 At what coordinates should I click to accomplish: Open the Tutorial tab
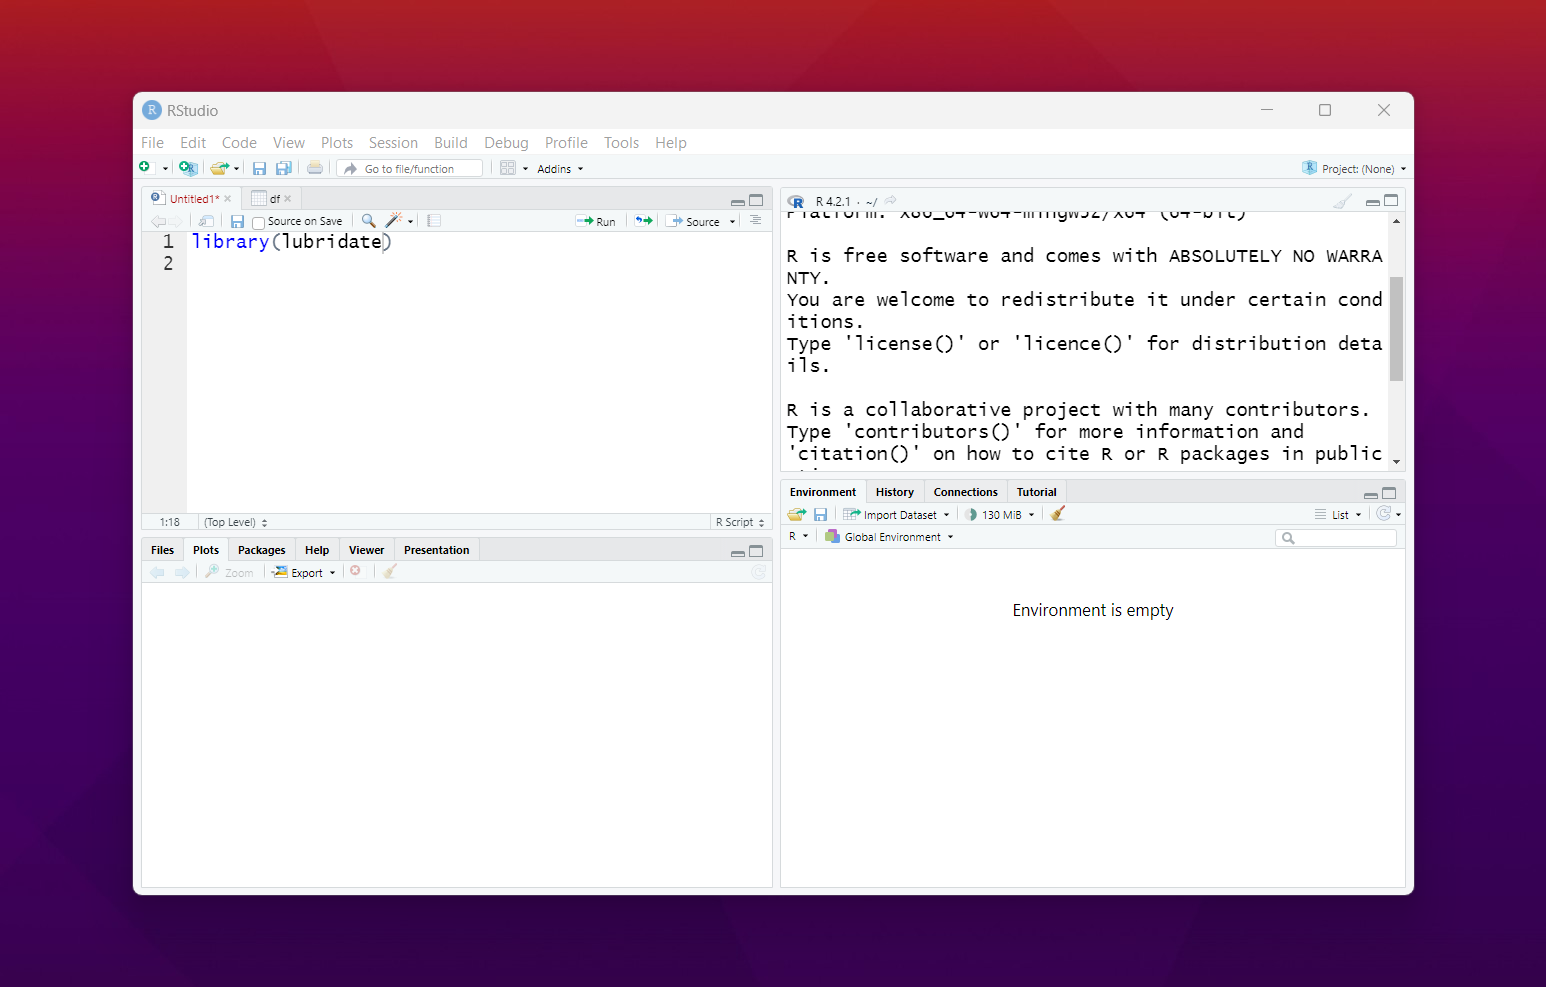(1036, 492)
